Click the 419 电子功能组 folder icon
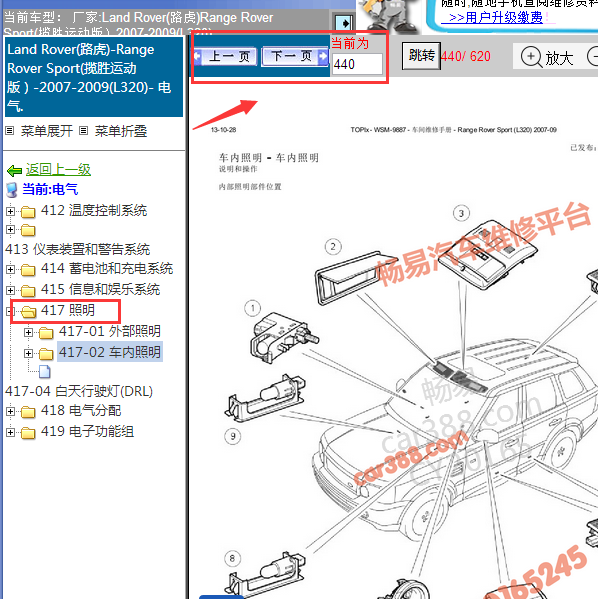Image resolution: width=598 pixels, height=599 pixels. point(28,433)
